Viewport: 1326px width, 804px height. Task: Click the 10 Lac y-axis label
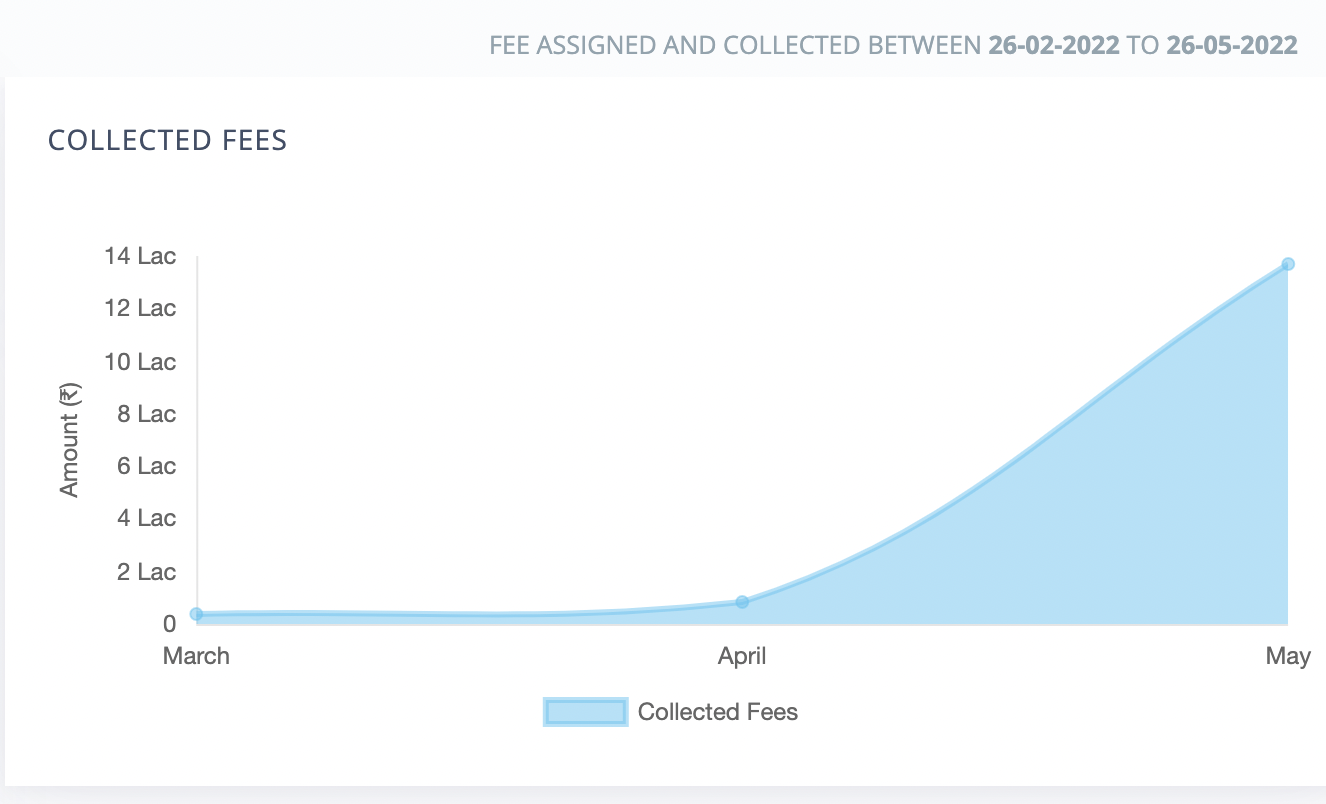(x=140, y=361)
